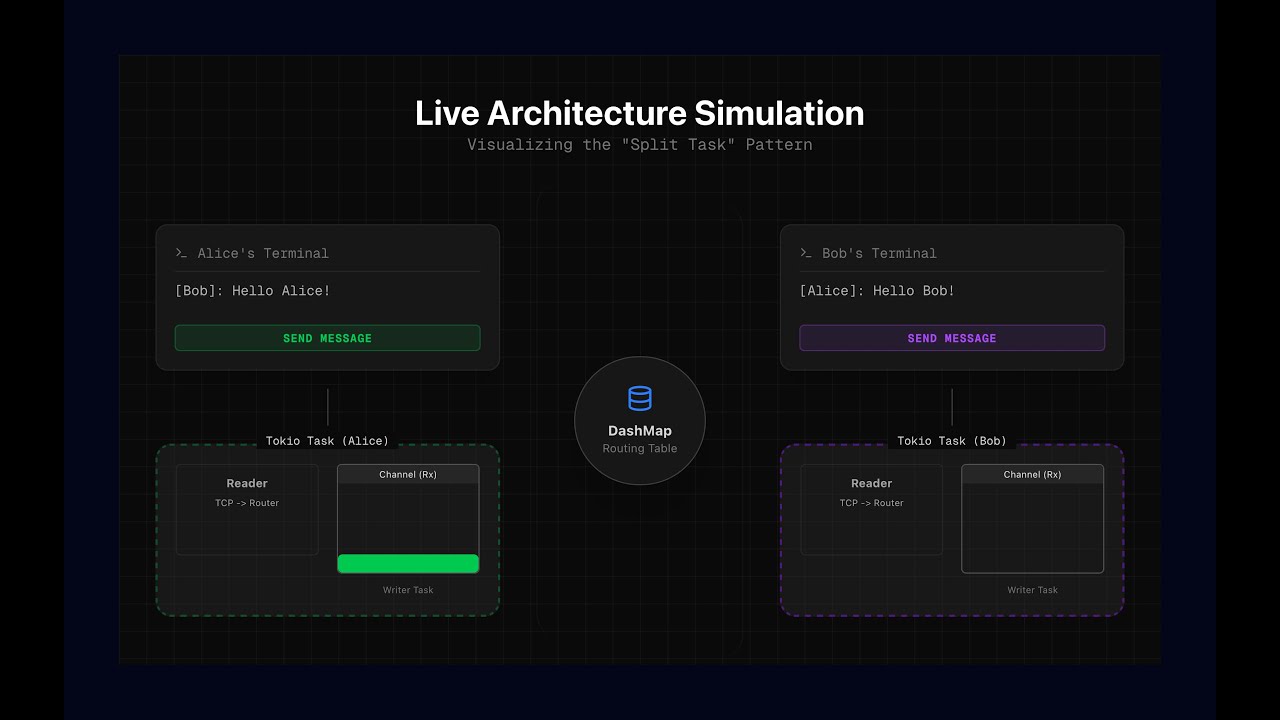This screenshot has width=1280, height=720.
Task: Select the Reader box in Tokio Task (Alice)
Action: click(247, 509)
